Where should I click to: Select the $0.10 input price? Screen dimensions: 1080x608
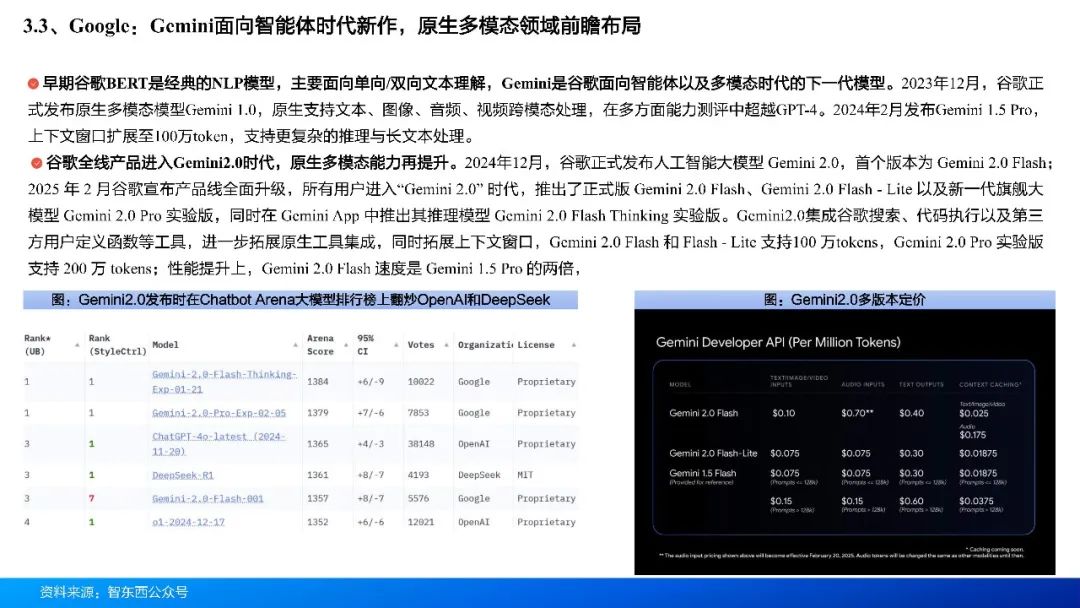[x=783, y=413]
